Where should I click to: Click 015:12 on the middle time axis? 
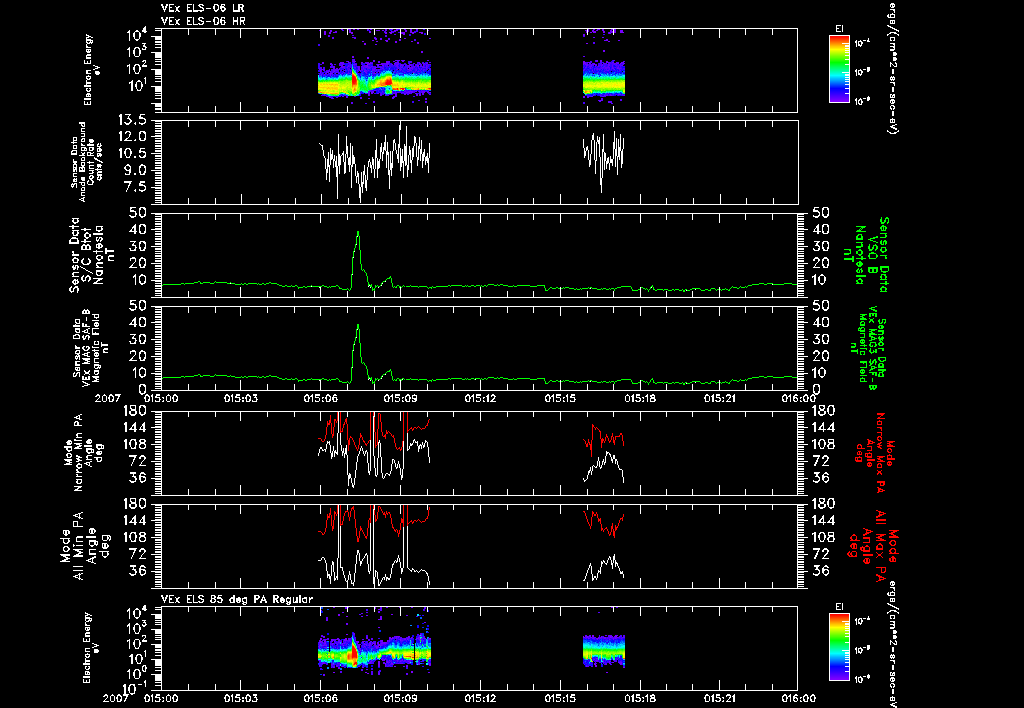click(x=480, y=398)
